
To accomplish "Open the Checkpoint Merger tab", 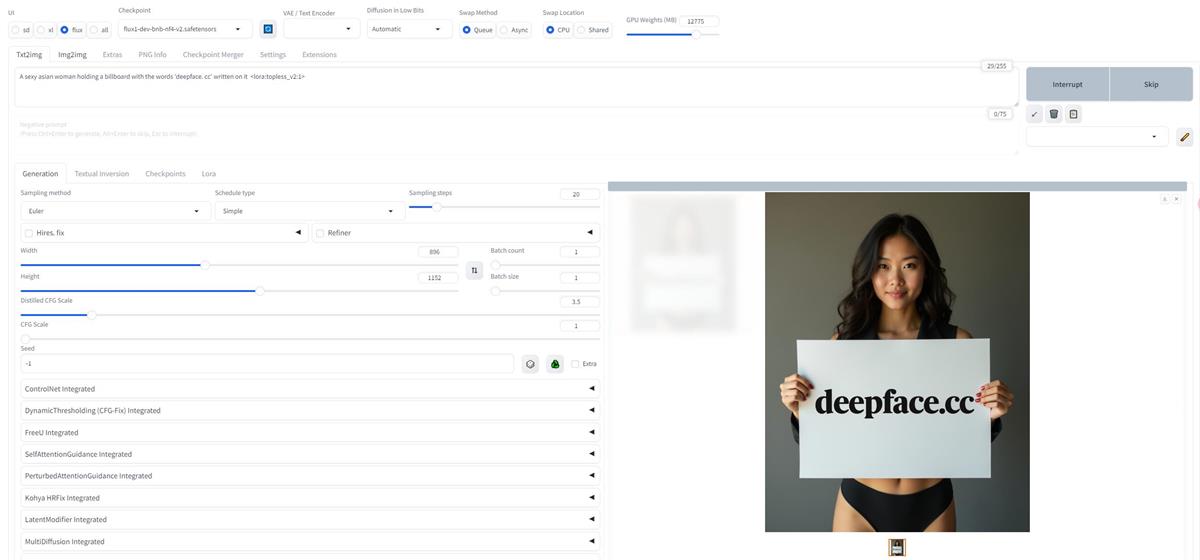I will [213, 55].
